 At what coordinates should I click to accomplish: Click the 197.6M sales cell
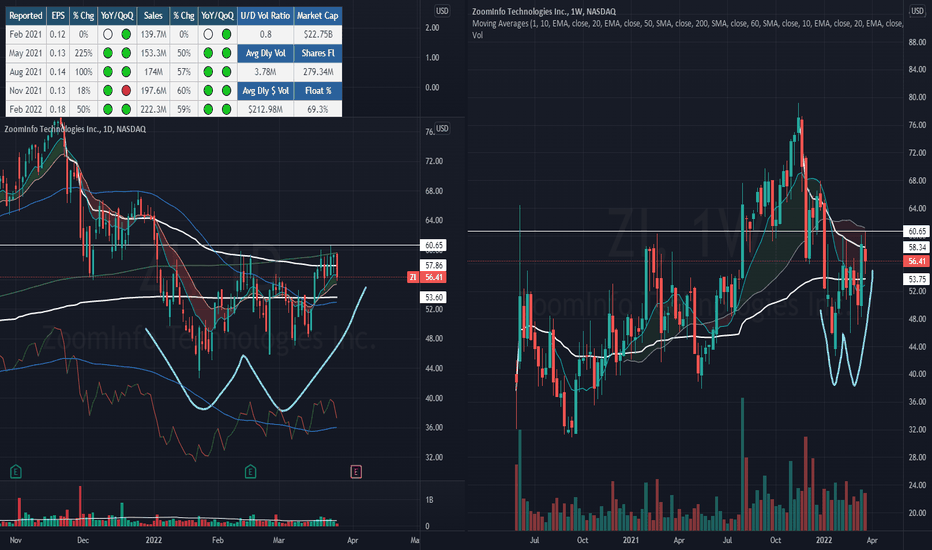153,90
